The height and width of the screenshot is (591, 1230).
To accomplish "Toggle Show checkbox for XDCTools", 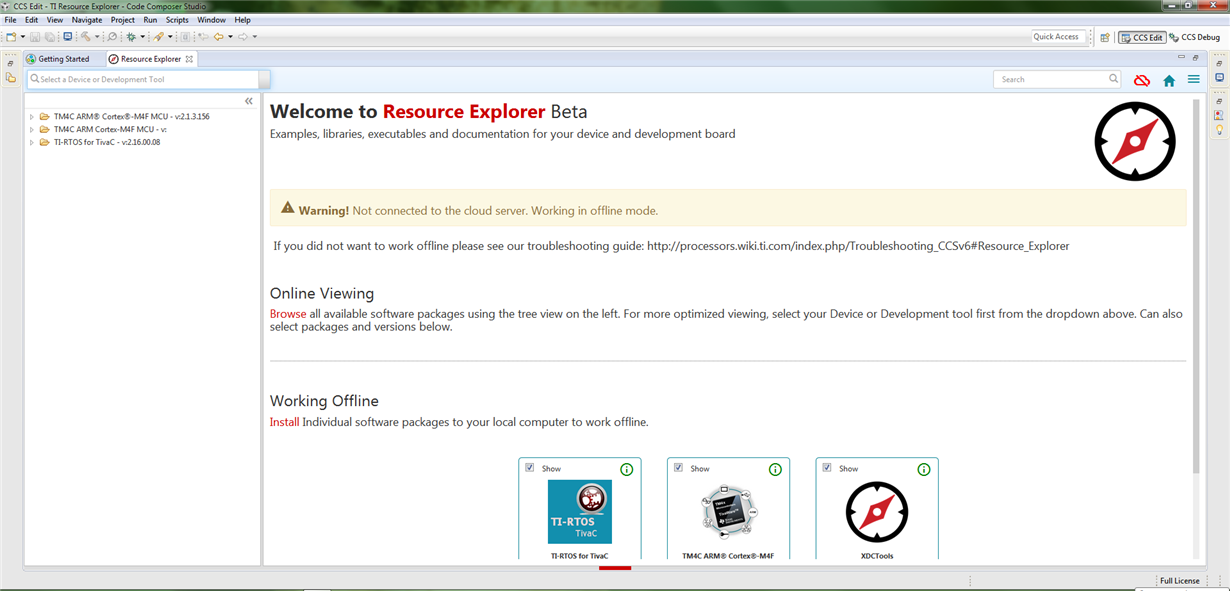I will click(x=826, y=467).
